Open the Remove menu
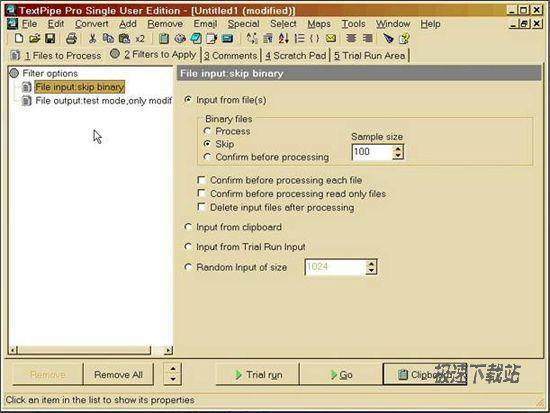550x413 pixels. pyautogui.click(x=165, y=24)
